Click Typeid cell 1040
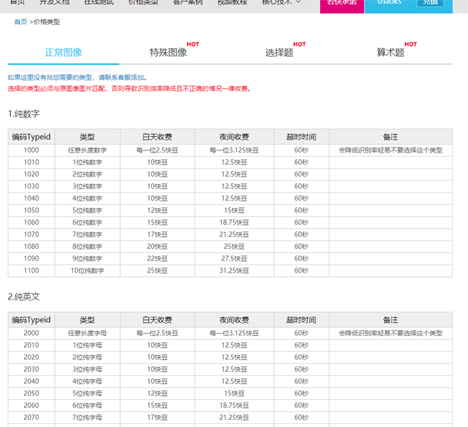Viewport: 468px width, 427px height. click(31, 198)
